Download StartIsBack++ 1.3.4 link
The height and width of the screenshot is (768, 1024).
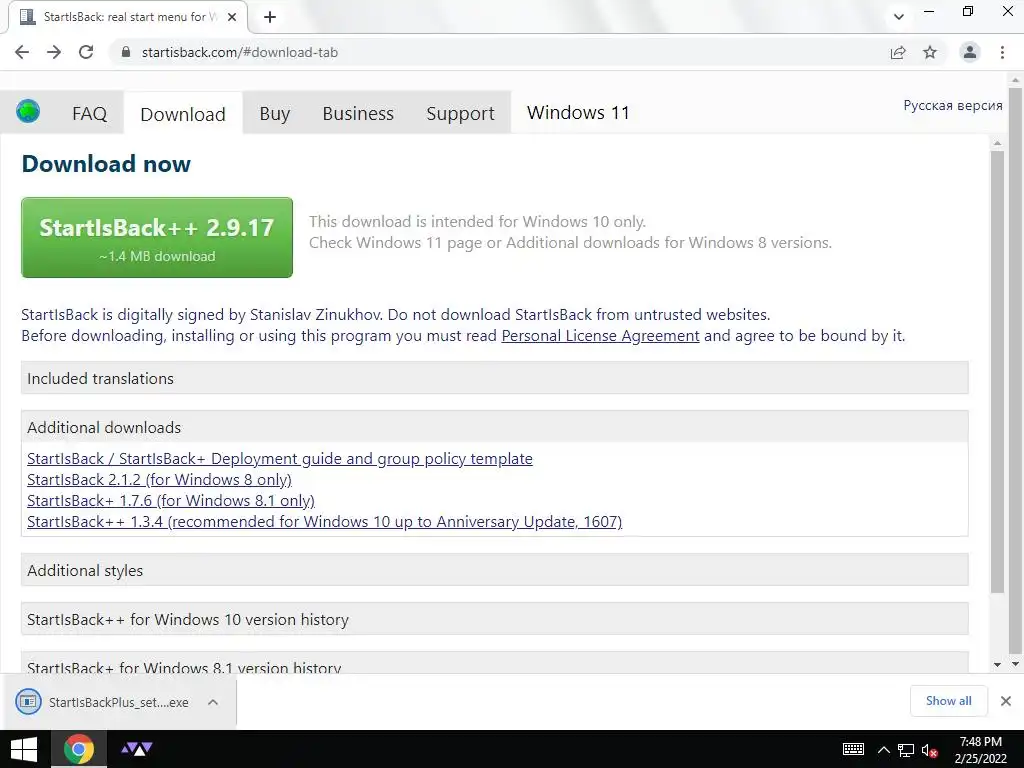325,522
